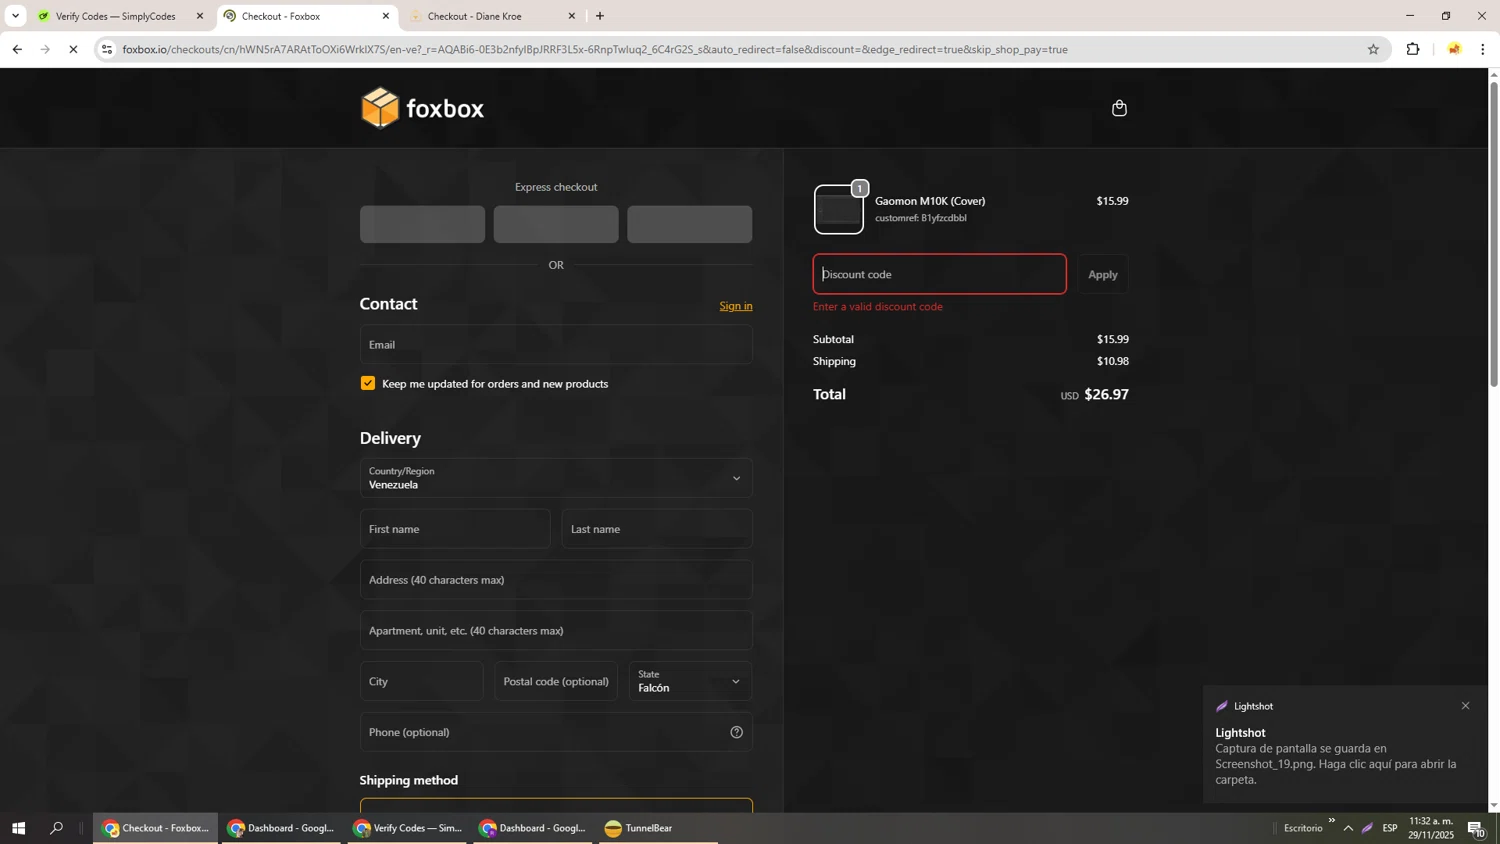1500x844 pixels.
Task: Open Chrome three-dot menu
Action: [1482, 49]
